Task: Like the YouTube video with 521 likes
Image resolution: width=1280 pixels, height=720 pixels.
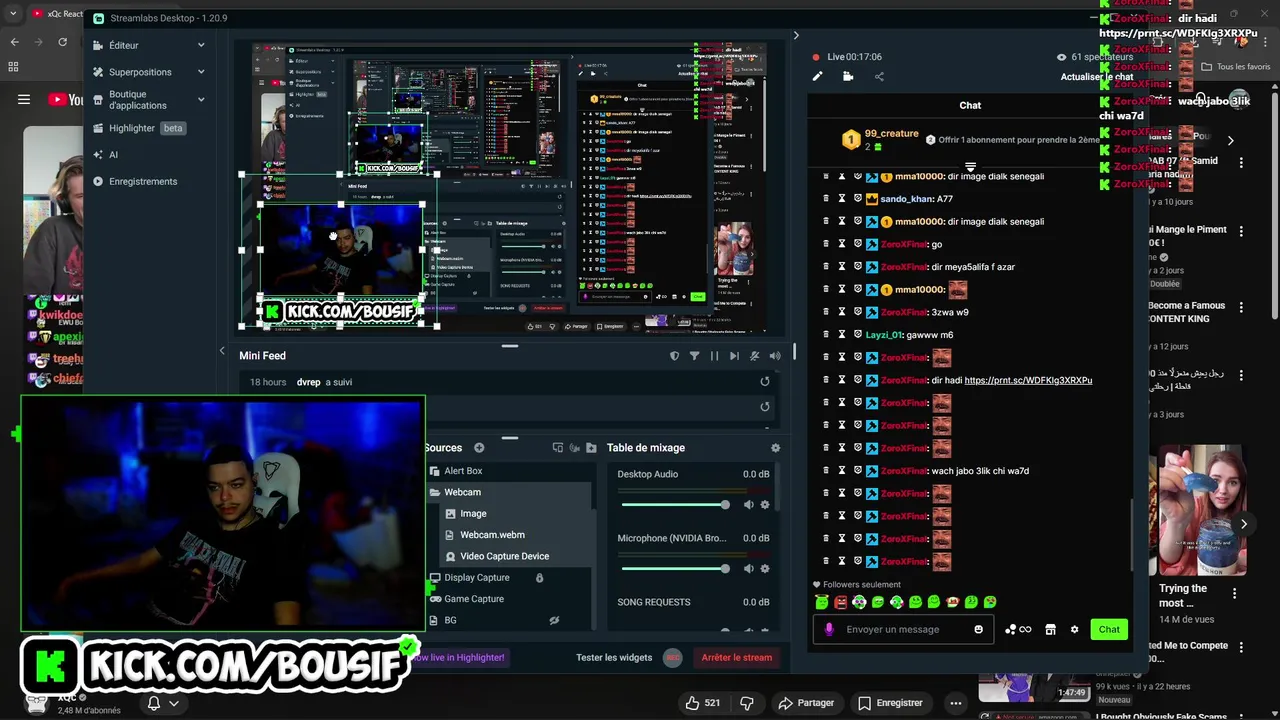Action: coord(702,703)
